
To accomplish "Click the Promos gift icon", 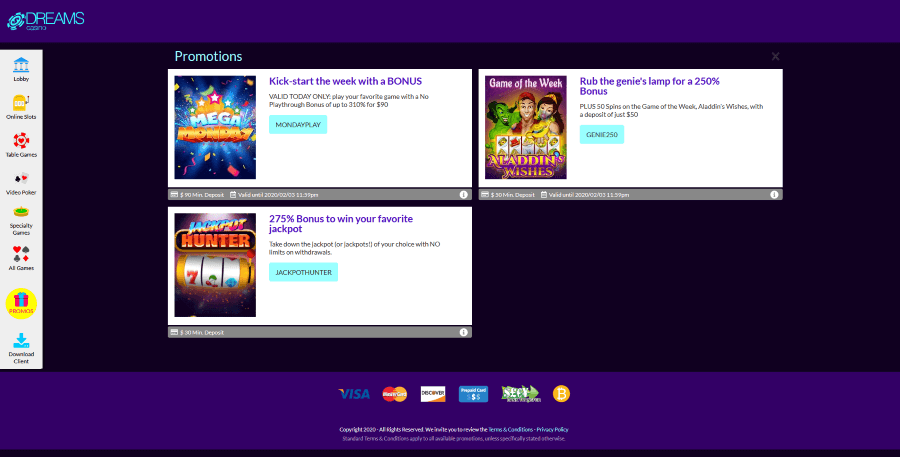I will point(21,304).
